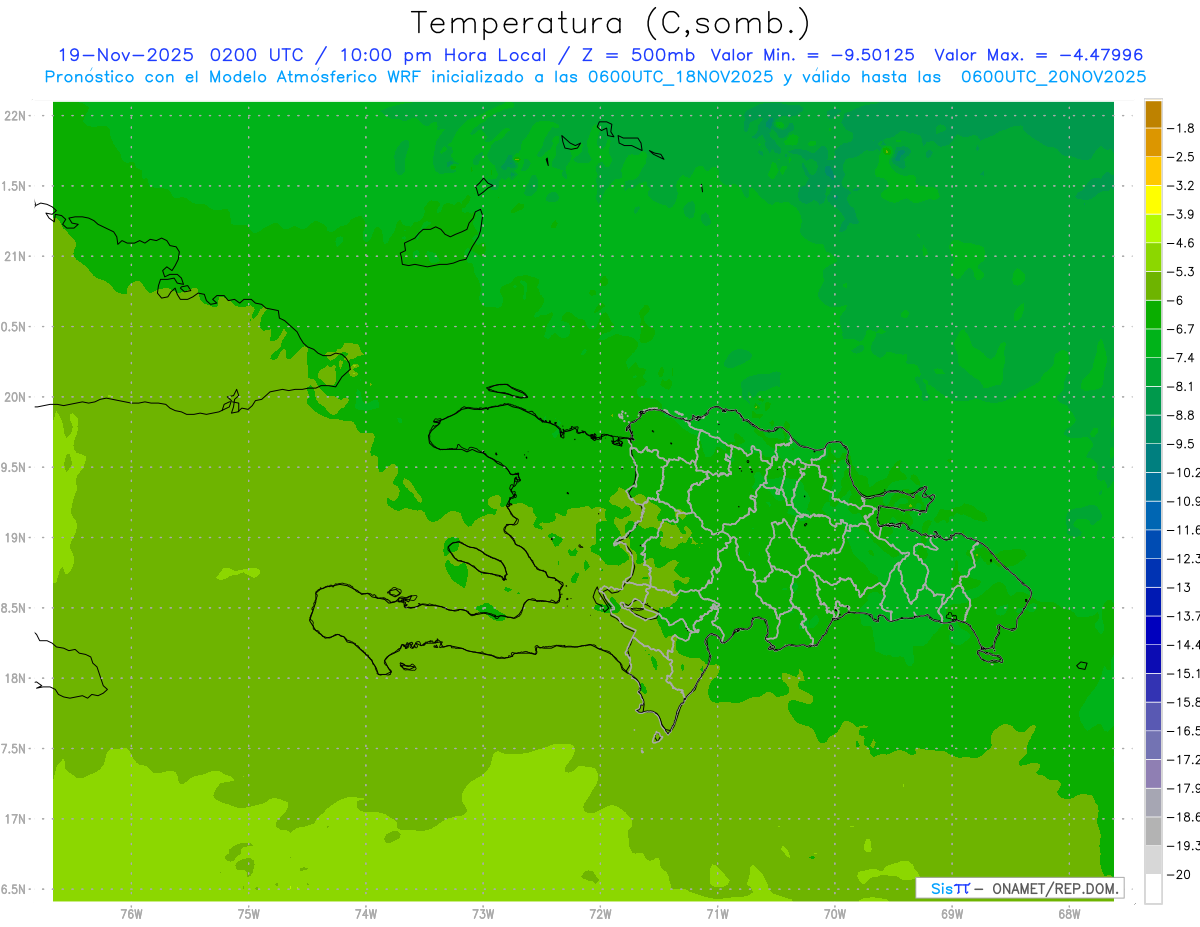Click the '70W' longitude label
Image resolution: width=1200 pixels, height=927 pixels.
coord(835,914)
